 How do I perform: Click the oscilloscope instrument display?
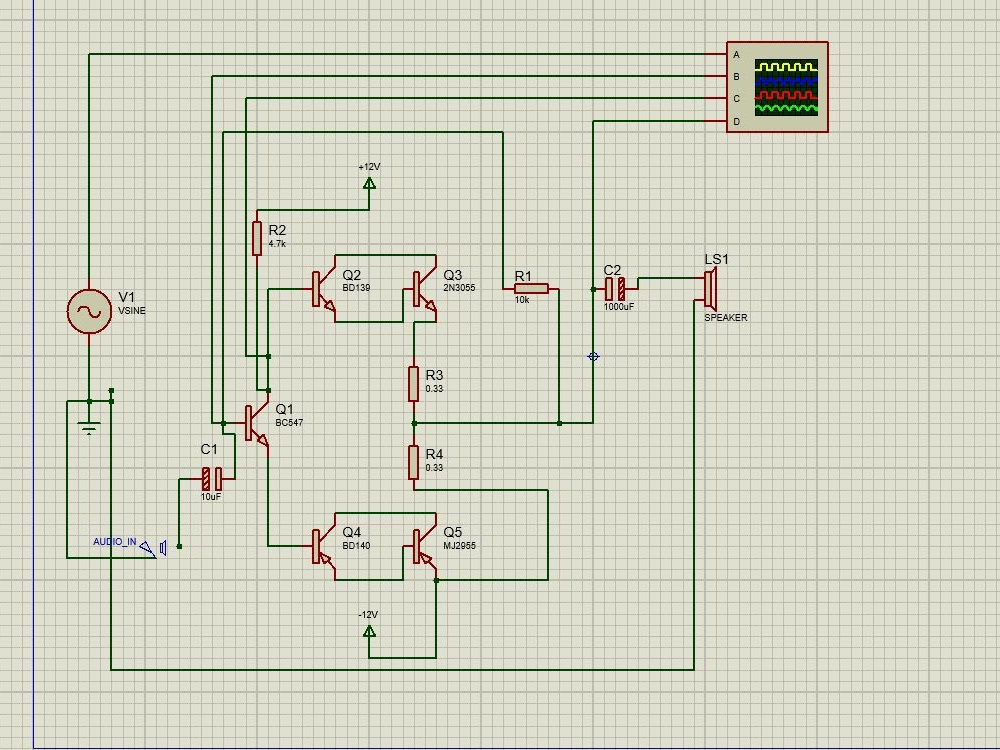pos(786,88)
